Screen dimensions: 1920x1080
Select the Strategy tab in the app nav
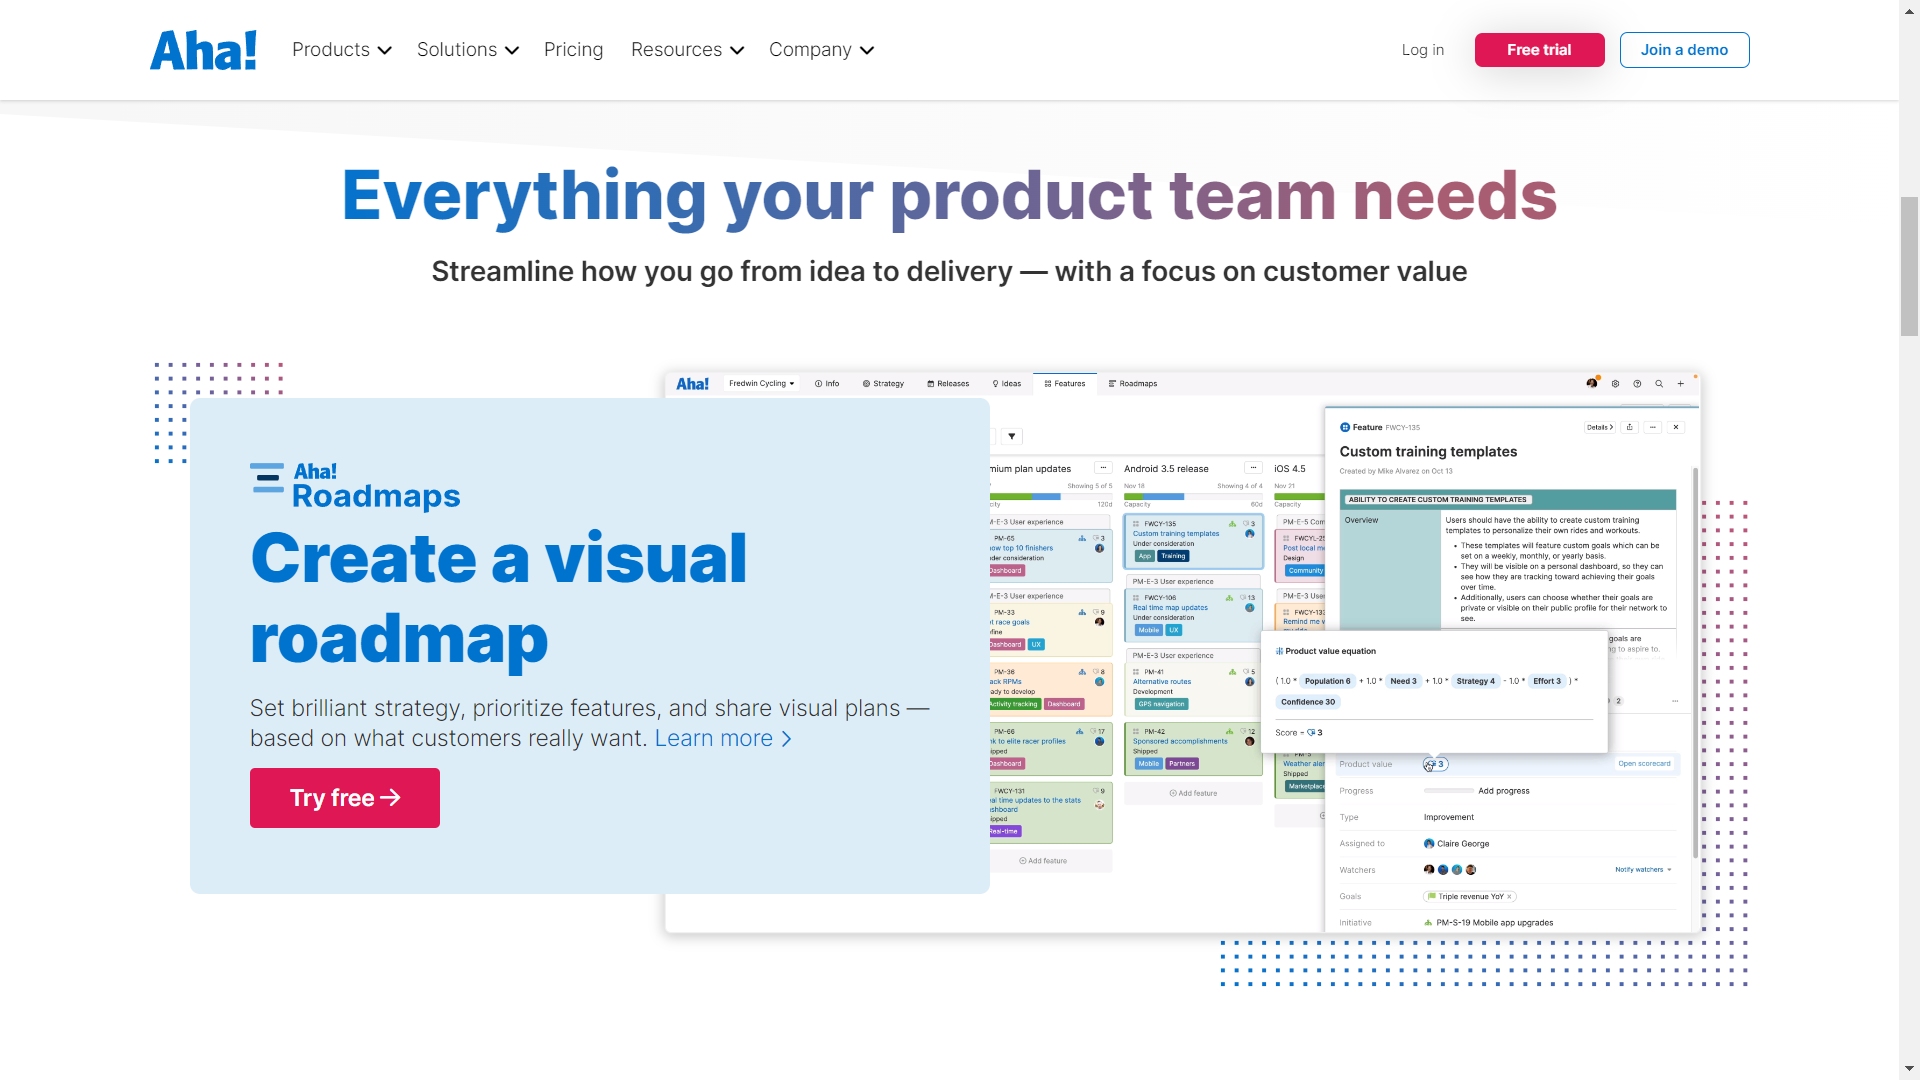[x=884, y=383]
